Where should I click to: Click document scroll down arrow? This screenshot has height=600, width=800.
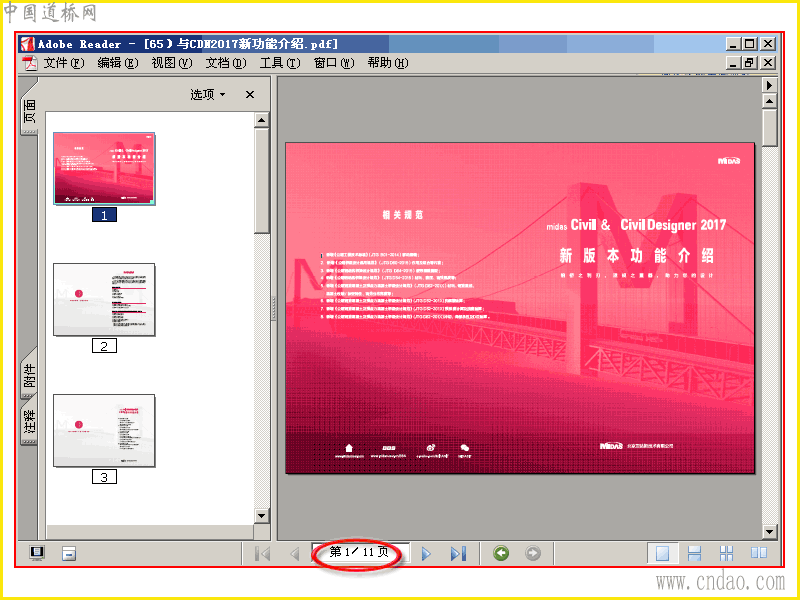point(769,532)
